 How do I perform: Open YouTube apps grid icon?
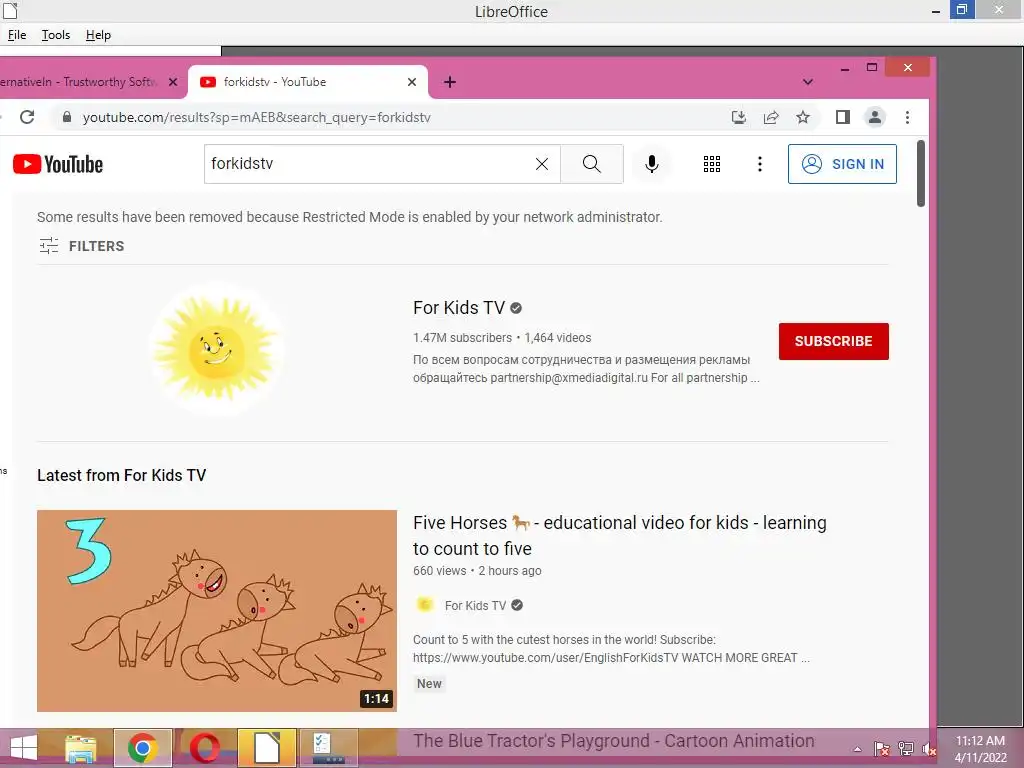pos(712,164)
